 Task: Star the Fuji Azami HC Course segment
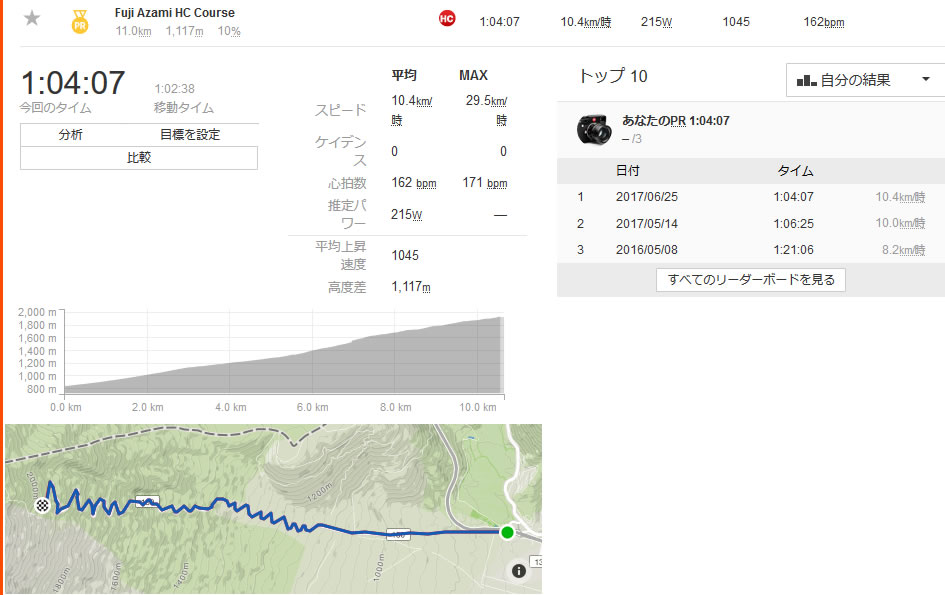(32, 18)
